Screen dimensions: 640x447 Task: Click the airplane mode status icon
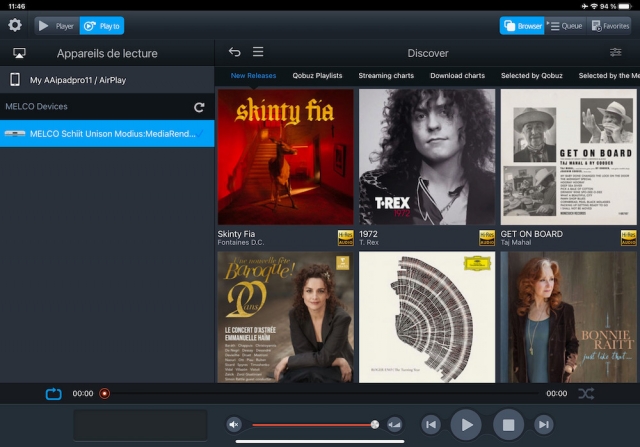pyautogui.click(x=585, y=6)
